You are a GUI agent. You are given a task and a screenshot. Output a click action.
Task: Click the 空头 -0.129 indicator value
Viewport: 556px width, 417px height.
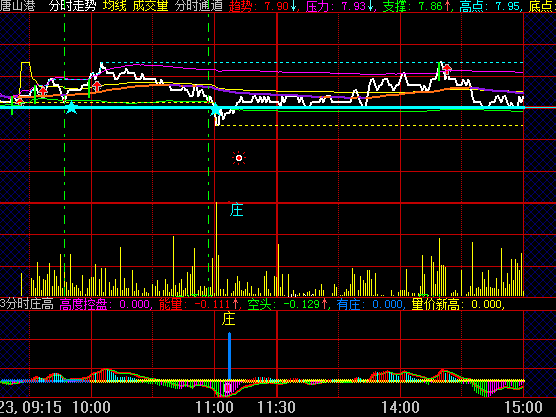tap(287, 304)
